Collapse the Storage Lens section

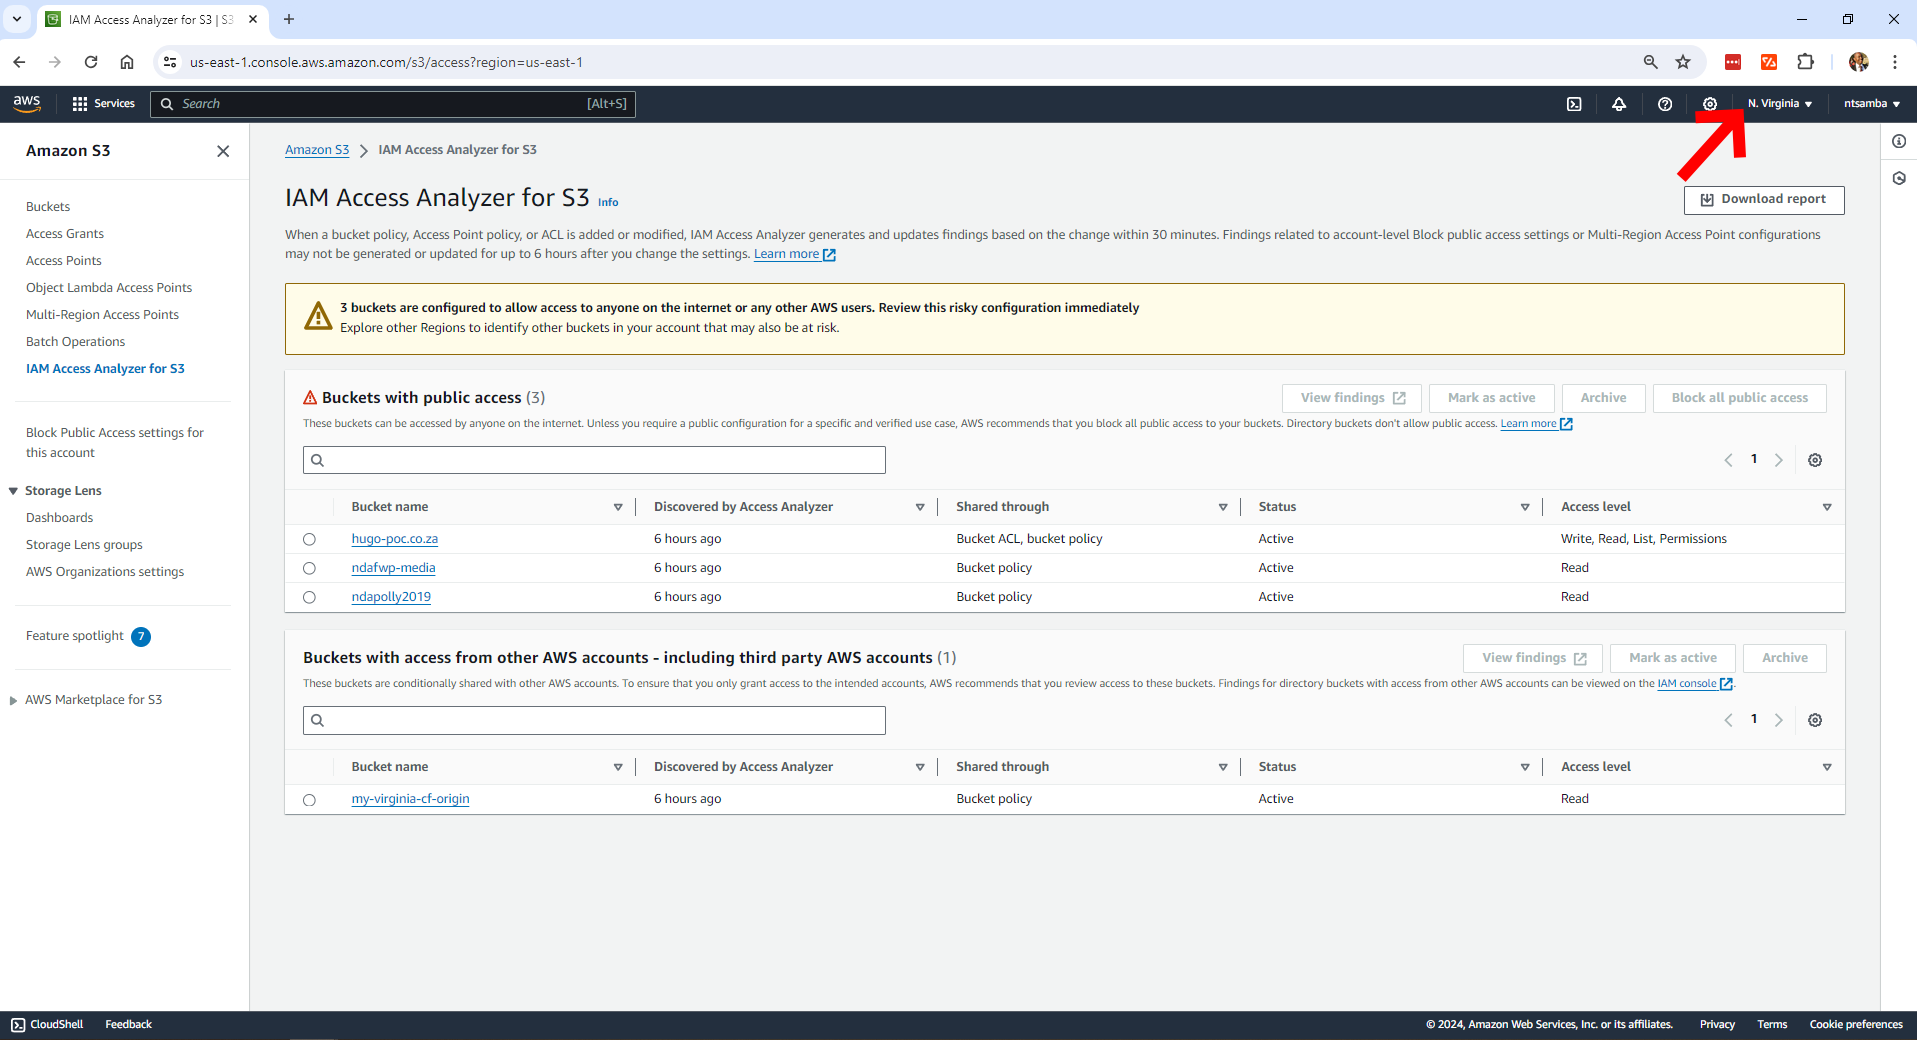[x=14, y=491]
